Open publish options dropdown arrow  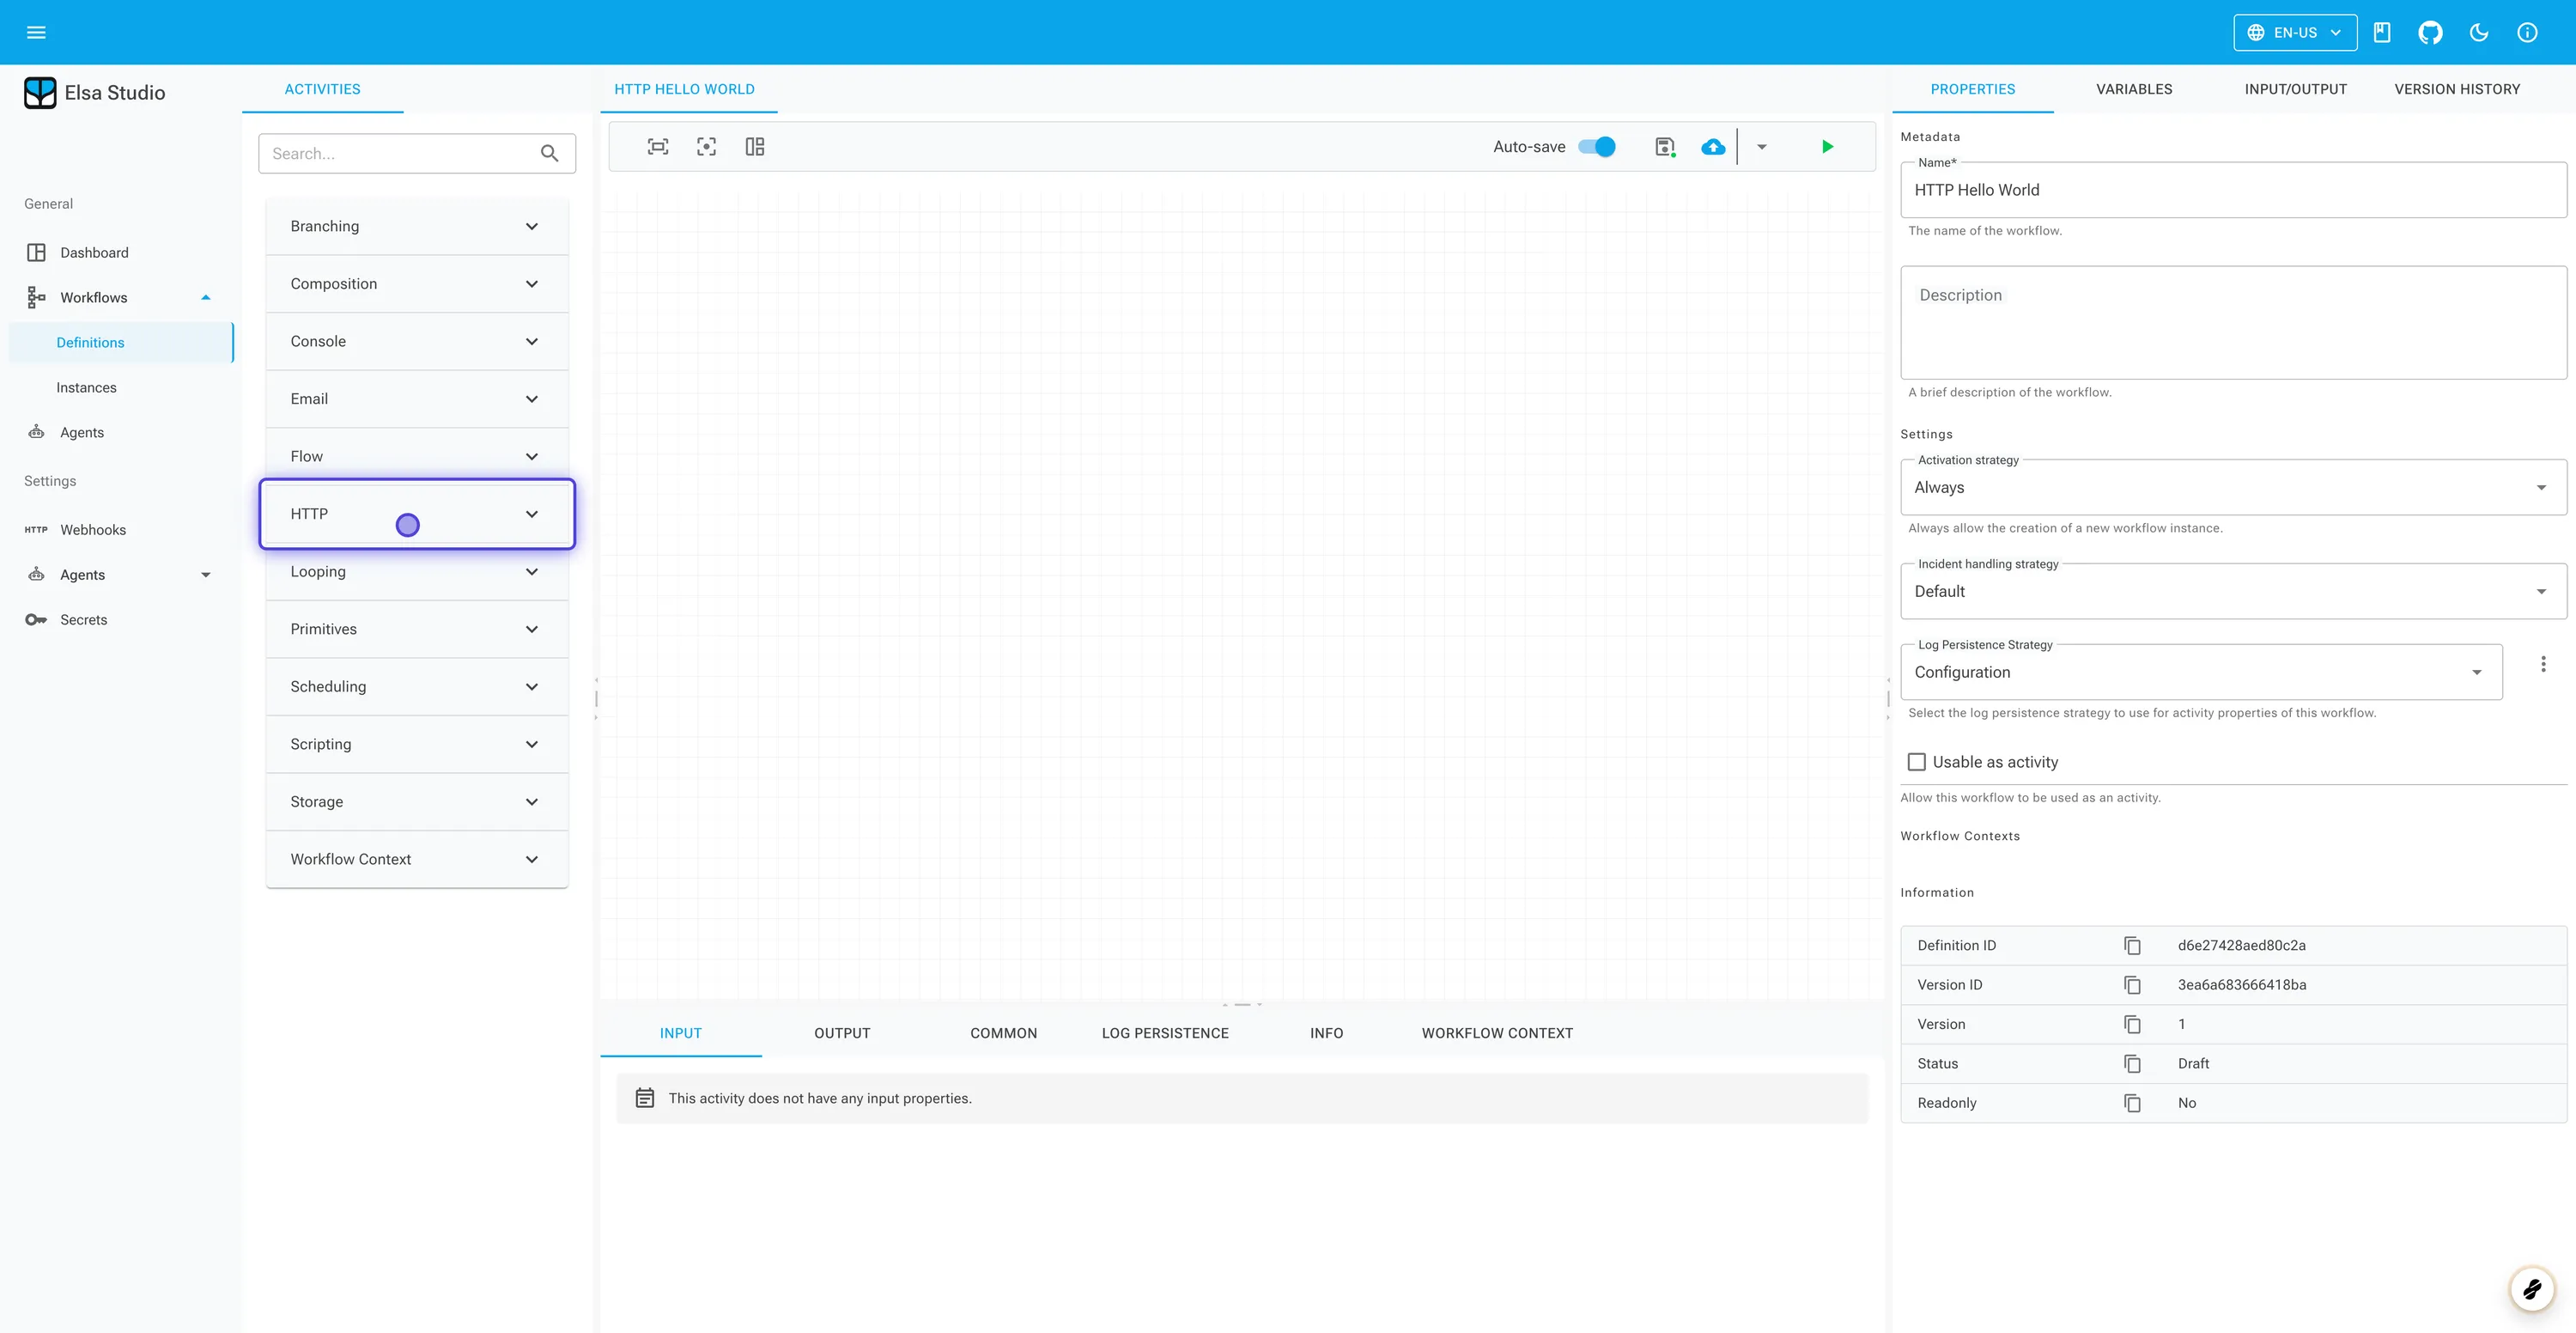pyautogui.click(x=1762, y=147)
